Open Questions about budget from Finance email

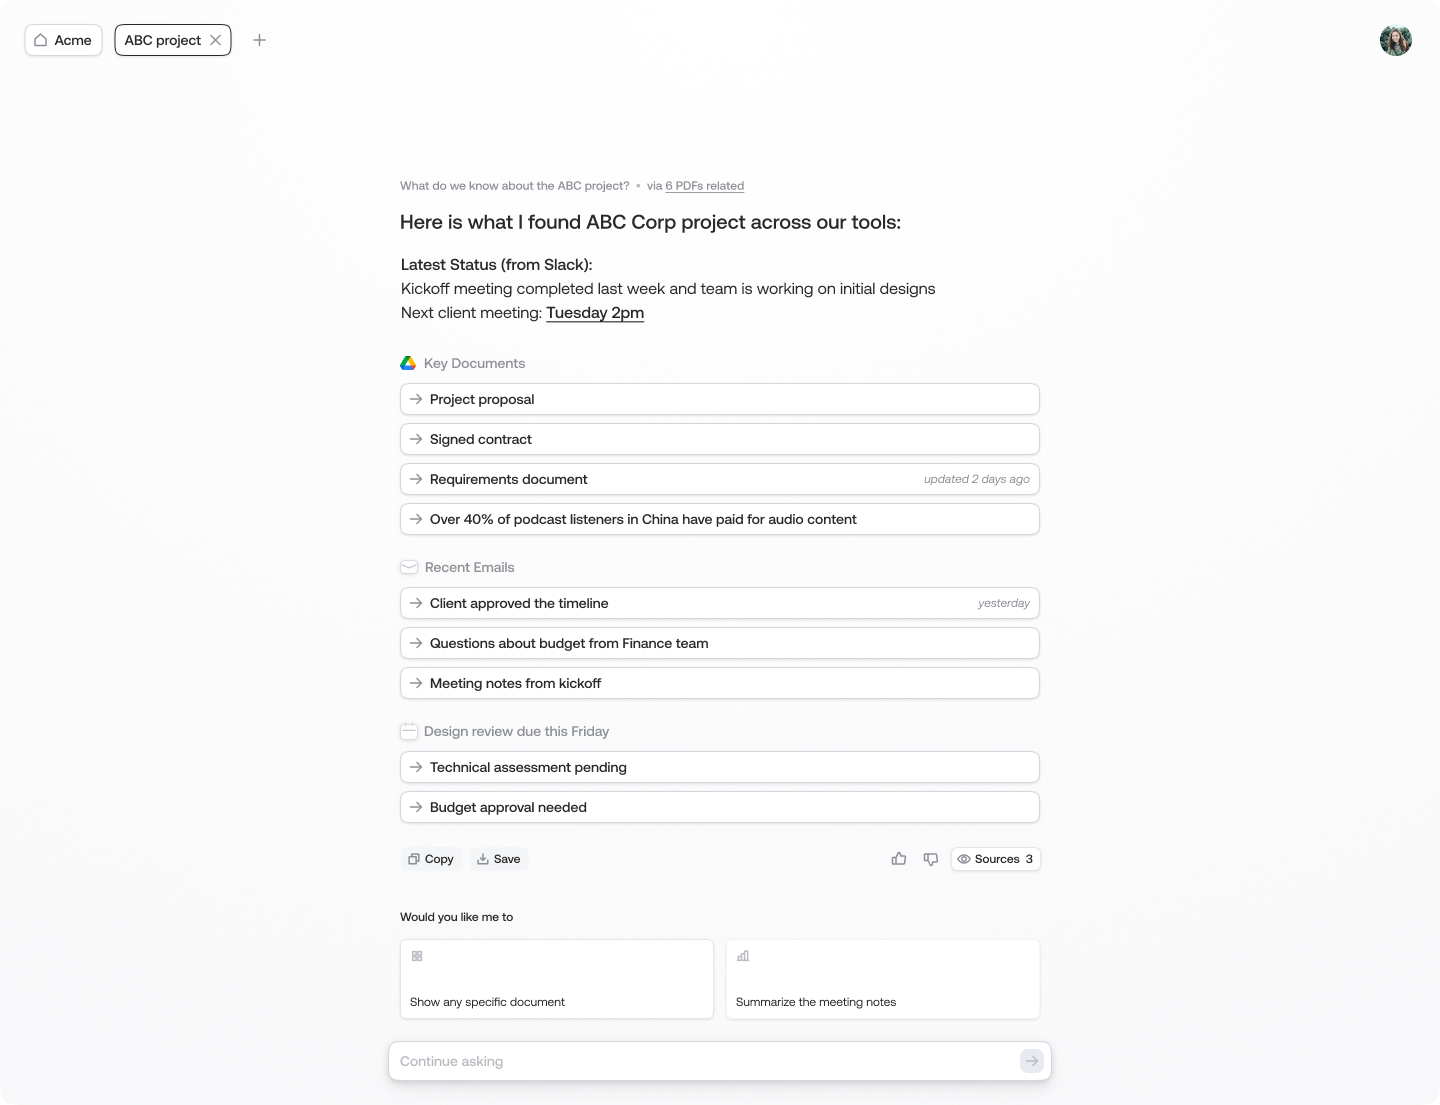720,643
